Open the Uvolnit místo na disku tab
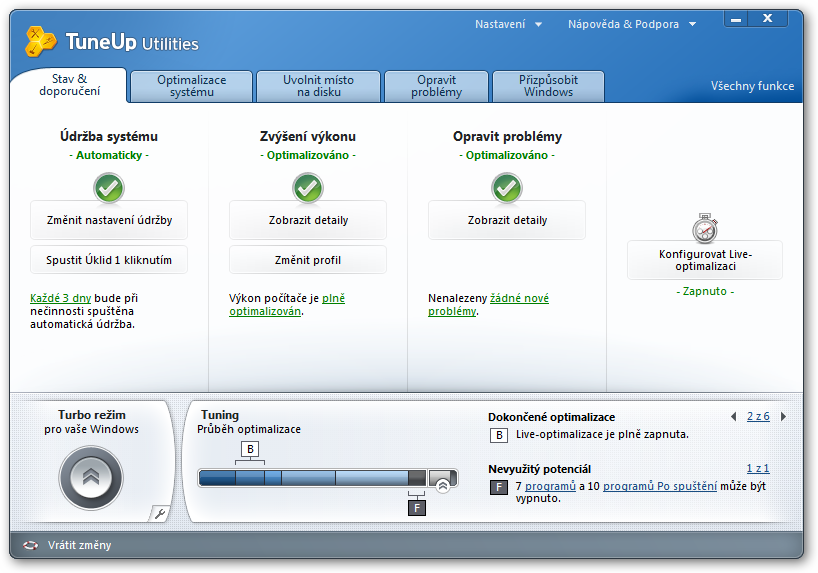The width and height of the screenshot is (818, 573). pyautogui.click(x=318, y=86)
